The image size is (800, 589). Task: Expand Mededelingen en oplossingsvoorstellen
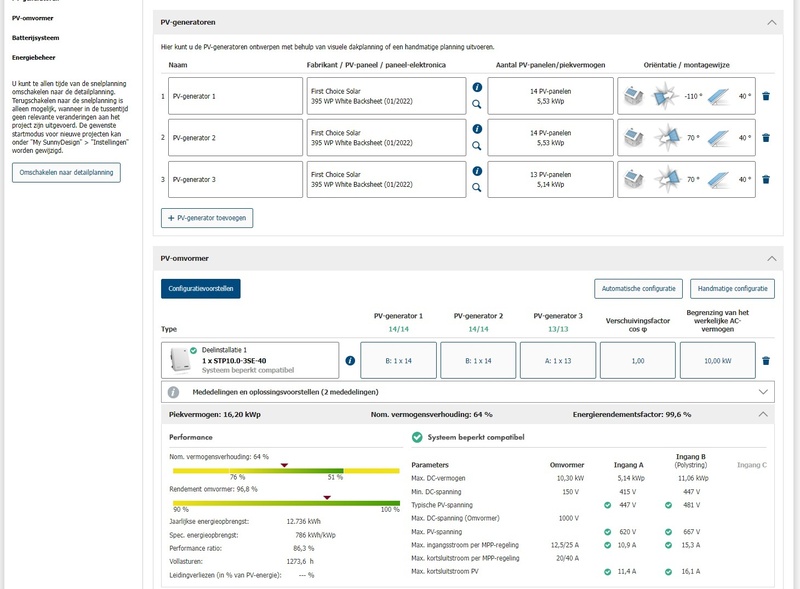point(765,393)
